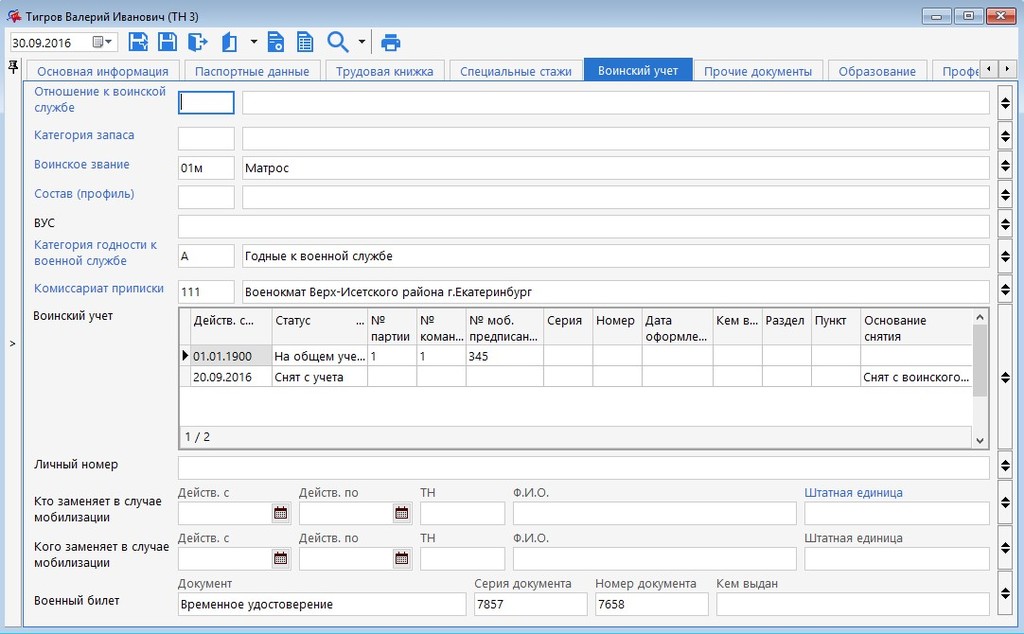Click the Штатная единица blue link
Viewport: 1024px width, 634px height.
pyautogui.click(x=853, y=493)
